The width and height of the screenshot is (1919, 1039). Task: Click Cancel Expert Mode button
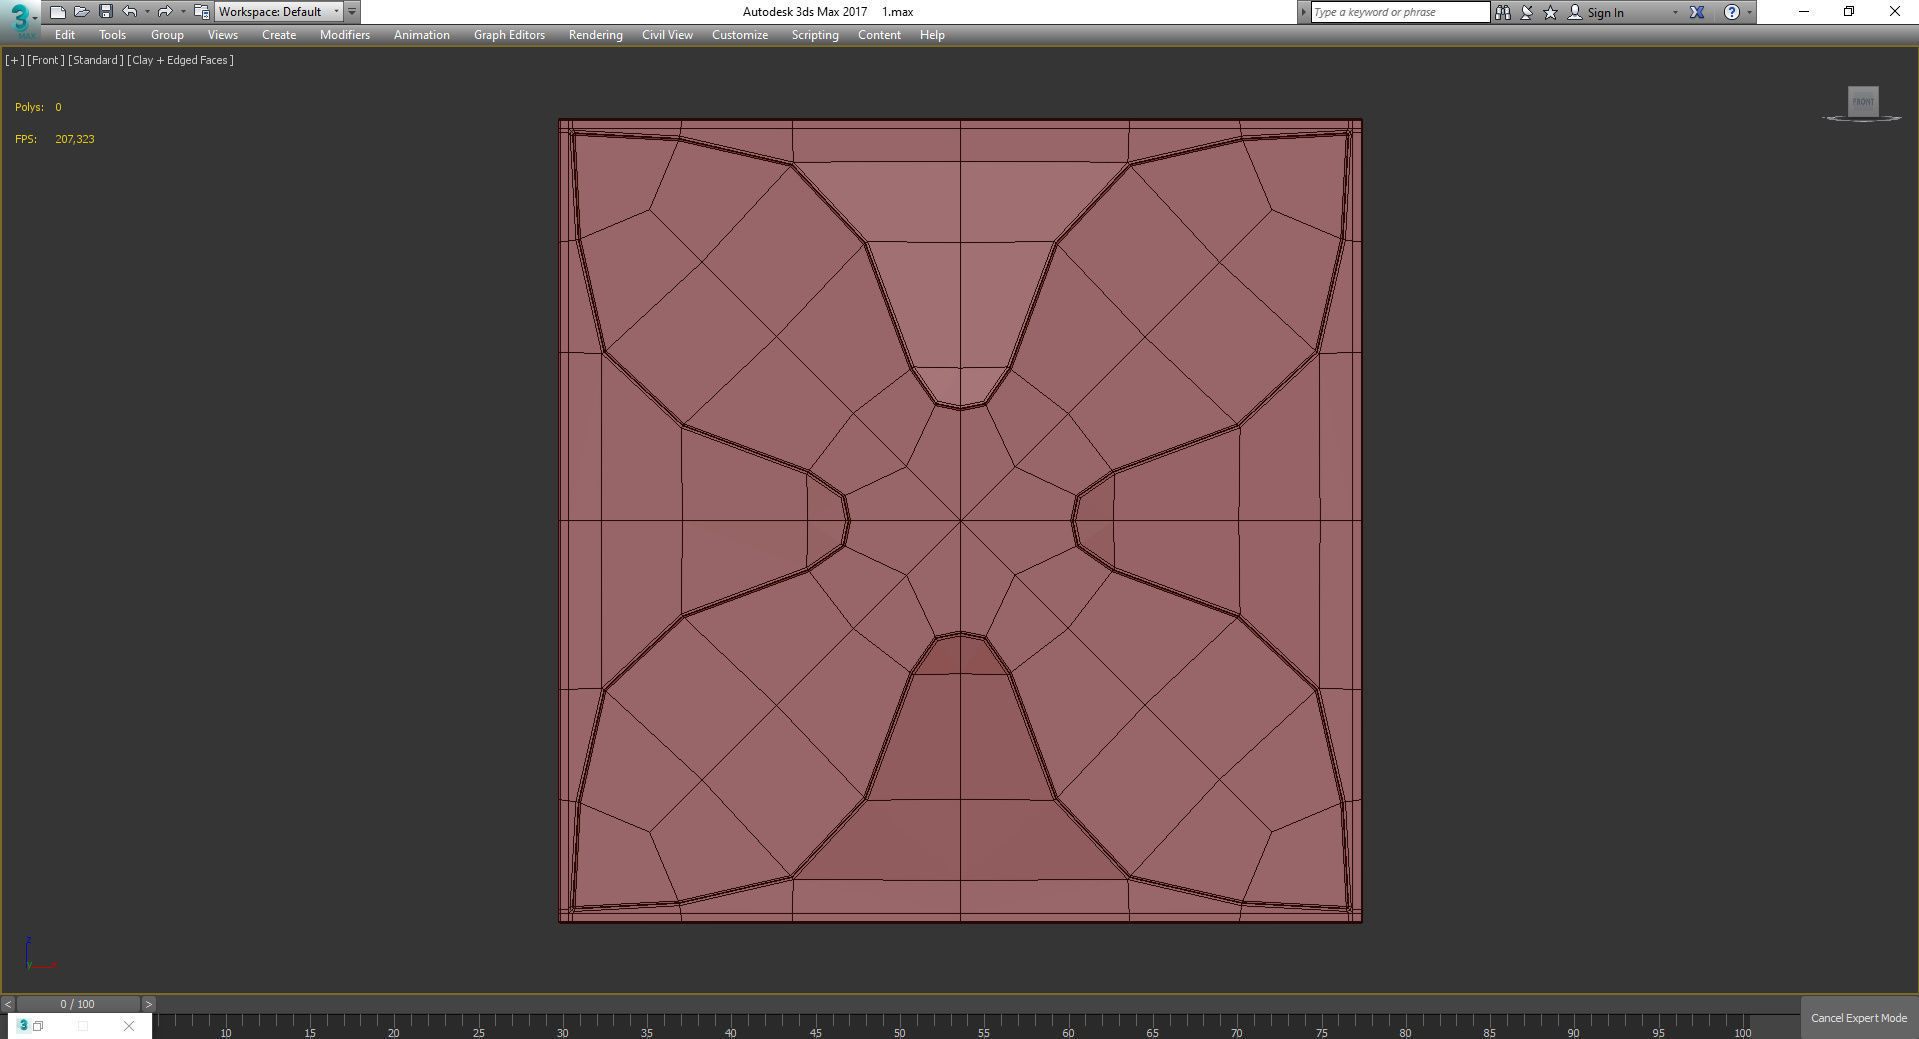tap(1859, 1018)
